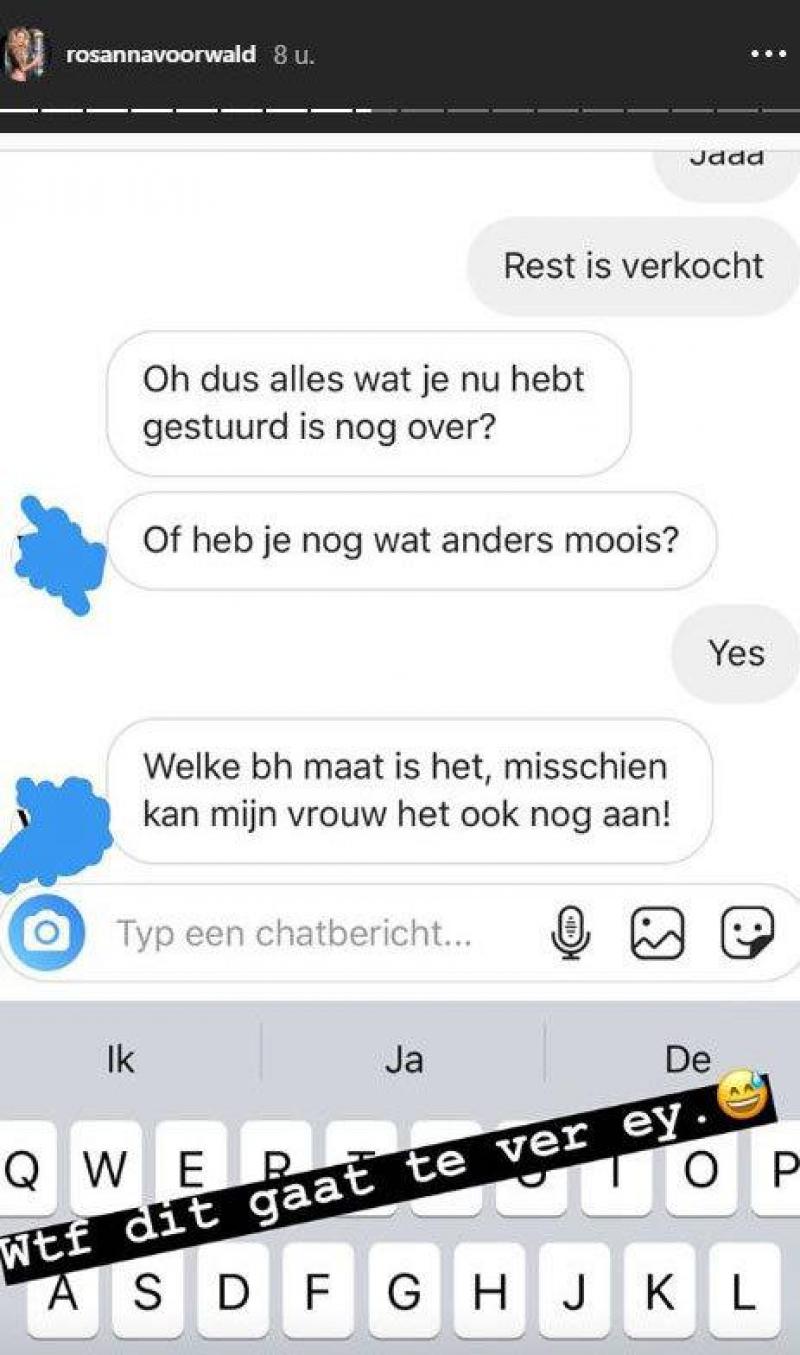Tap the 'Yes' message bubble

coord(737,653)
